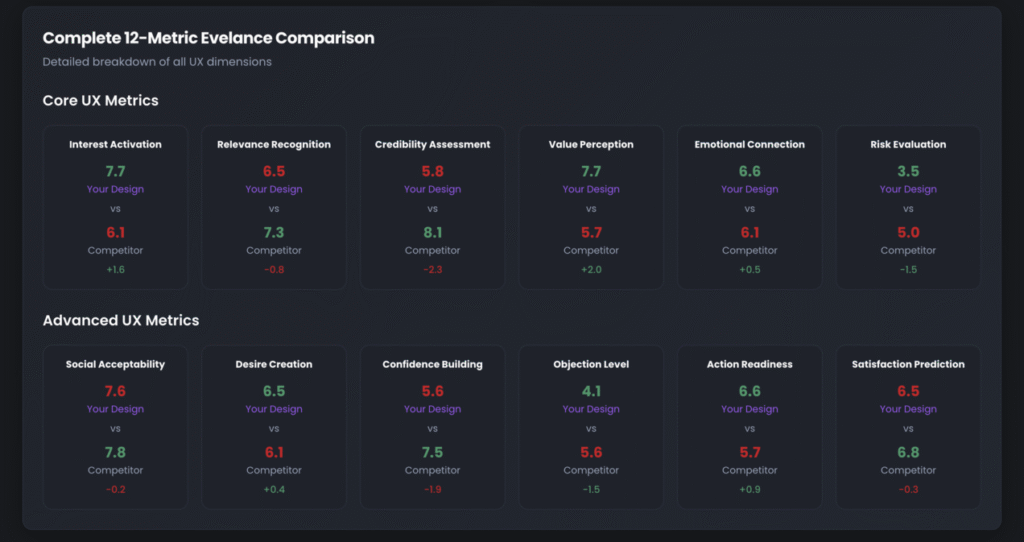
Task: Click the Risk Evaluation card title
Action: [x=908, y=145]
